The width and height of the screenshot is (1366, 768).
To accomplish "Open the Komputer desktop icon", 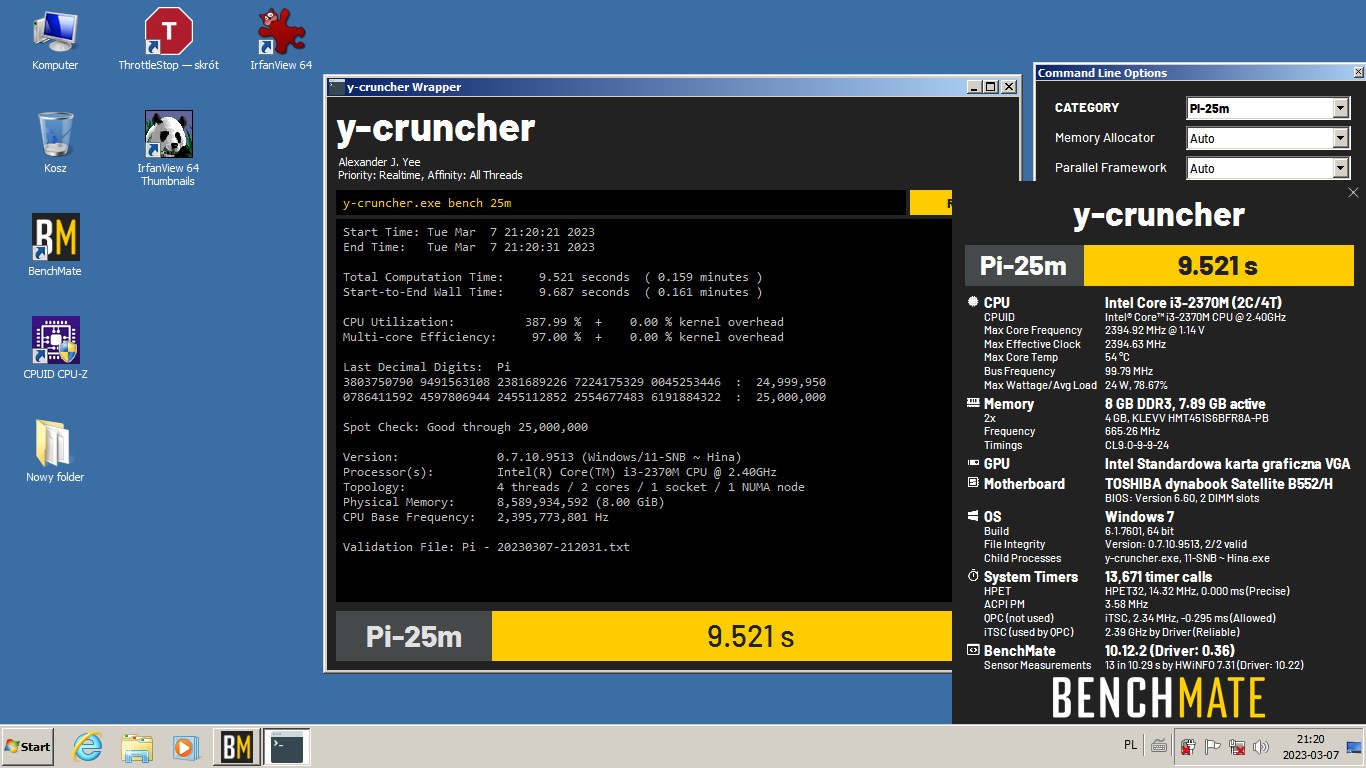I will [x=55, y=40].
